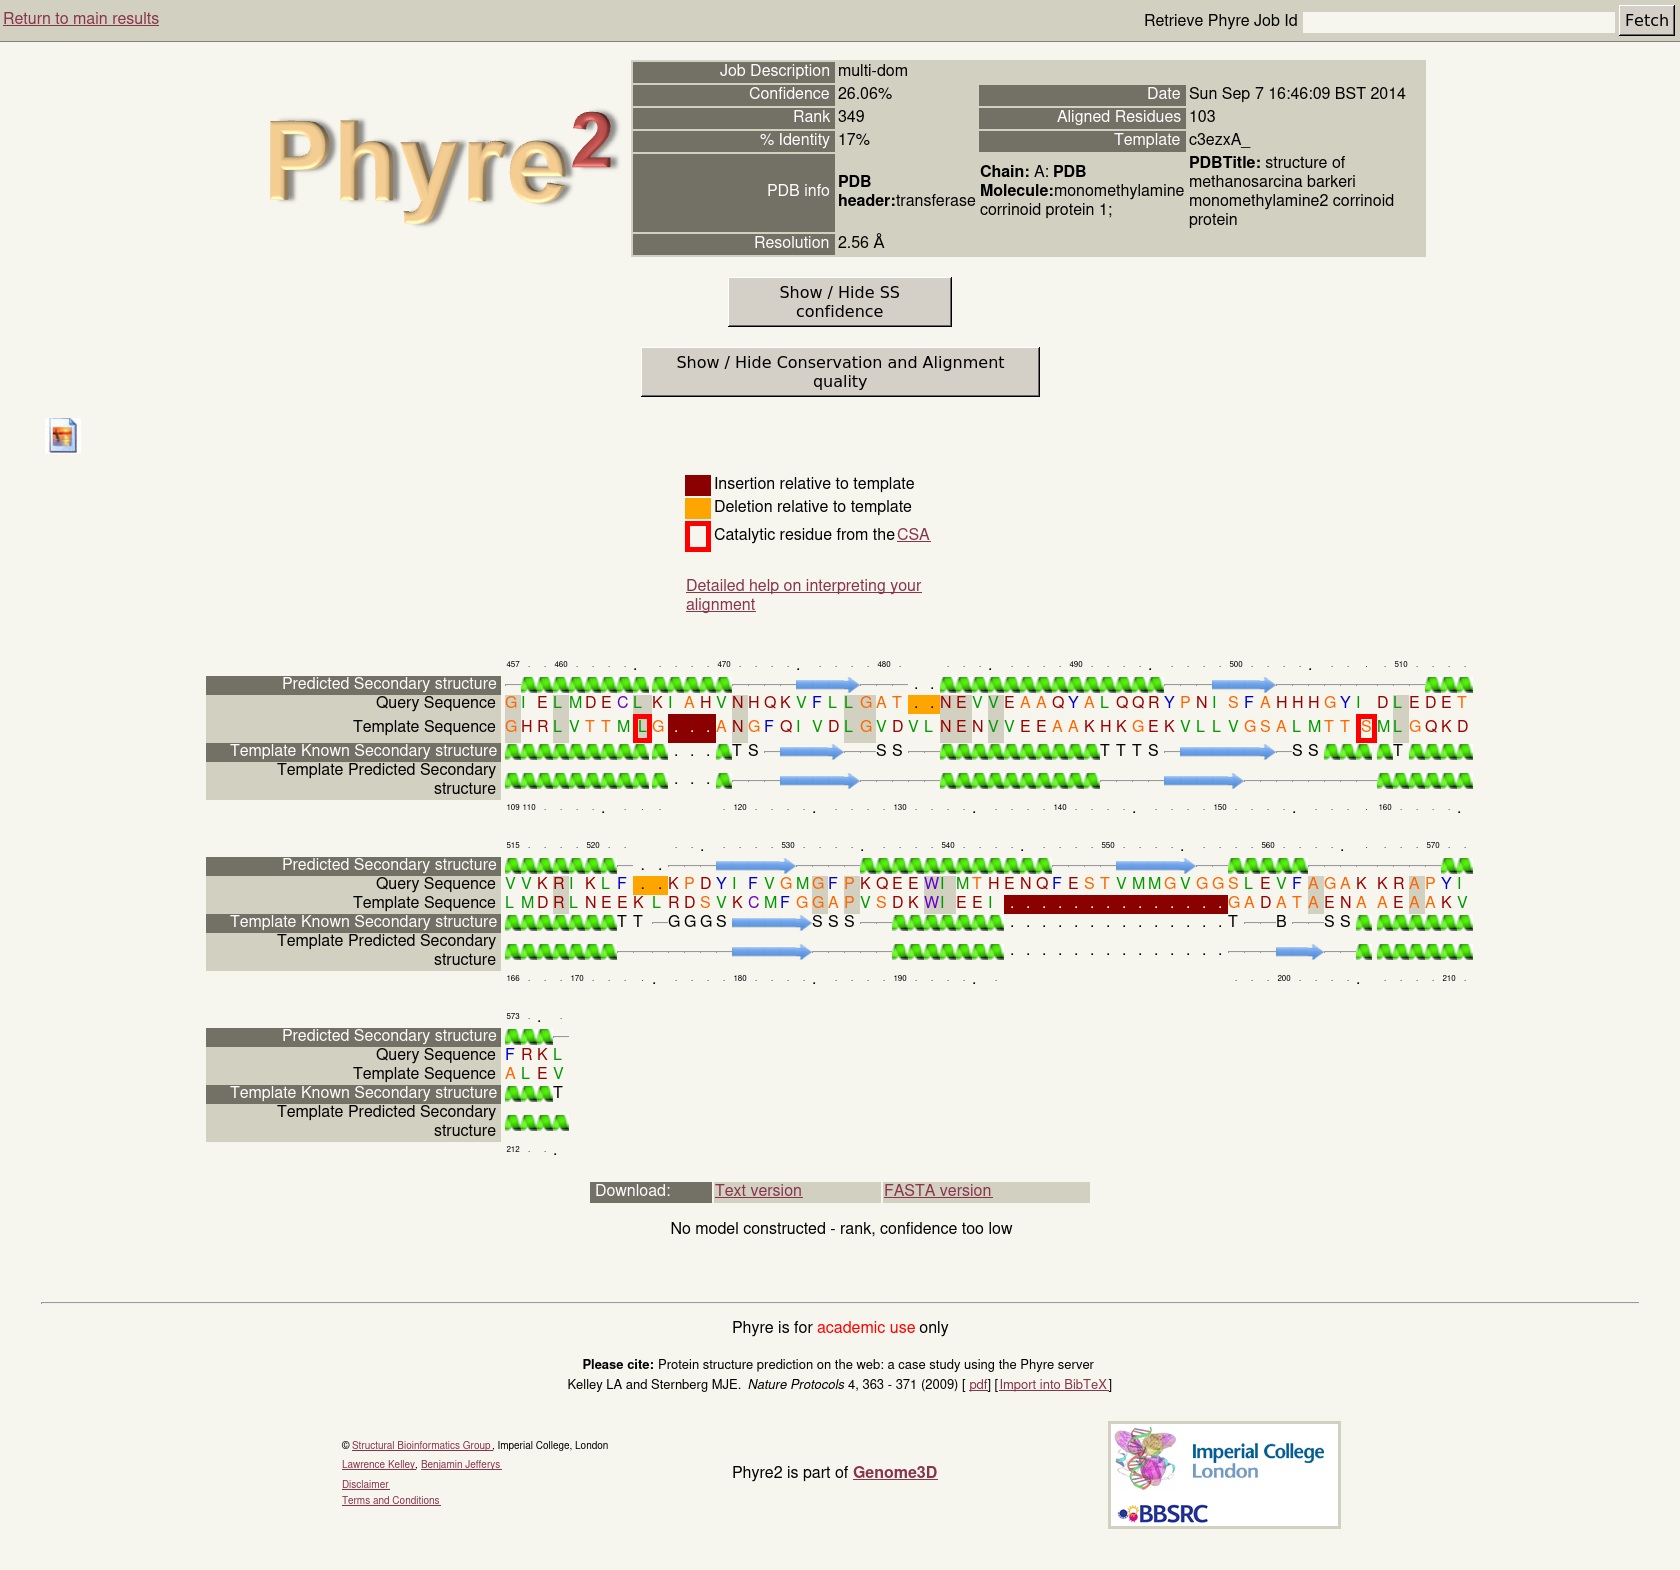Click the dark red insertion legend swatch
This screenshot has height=1570, width=1680.
(697, 485)
